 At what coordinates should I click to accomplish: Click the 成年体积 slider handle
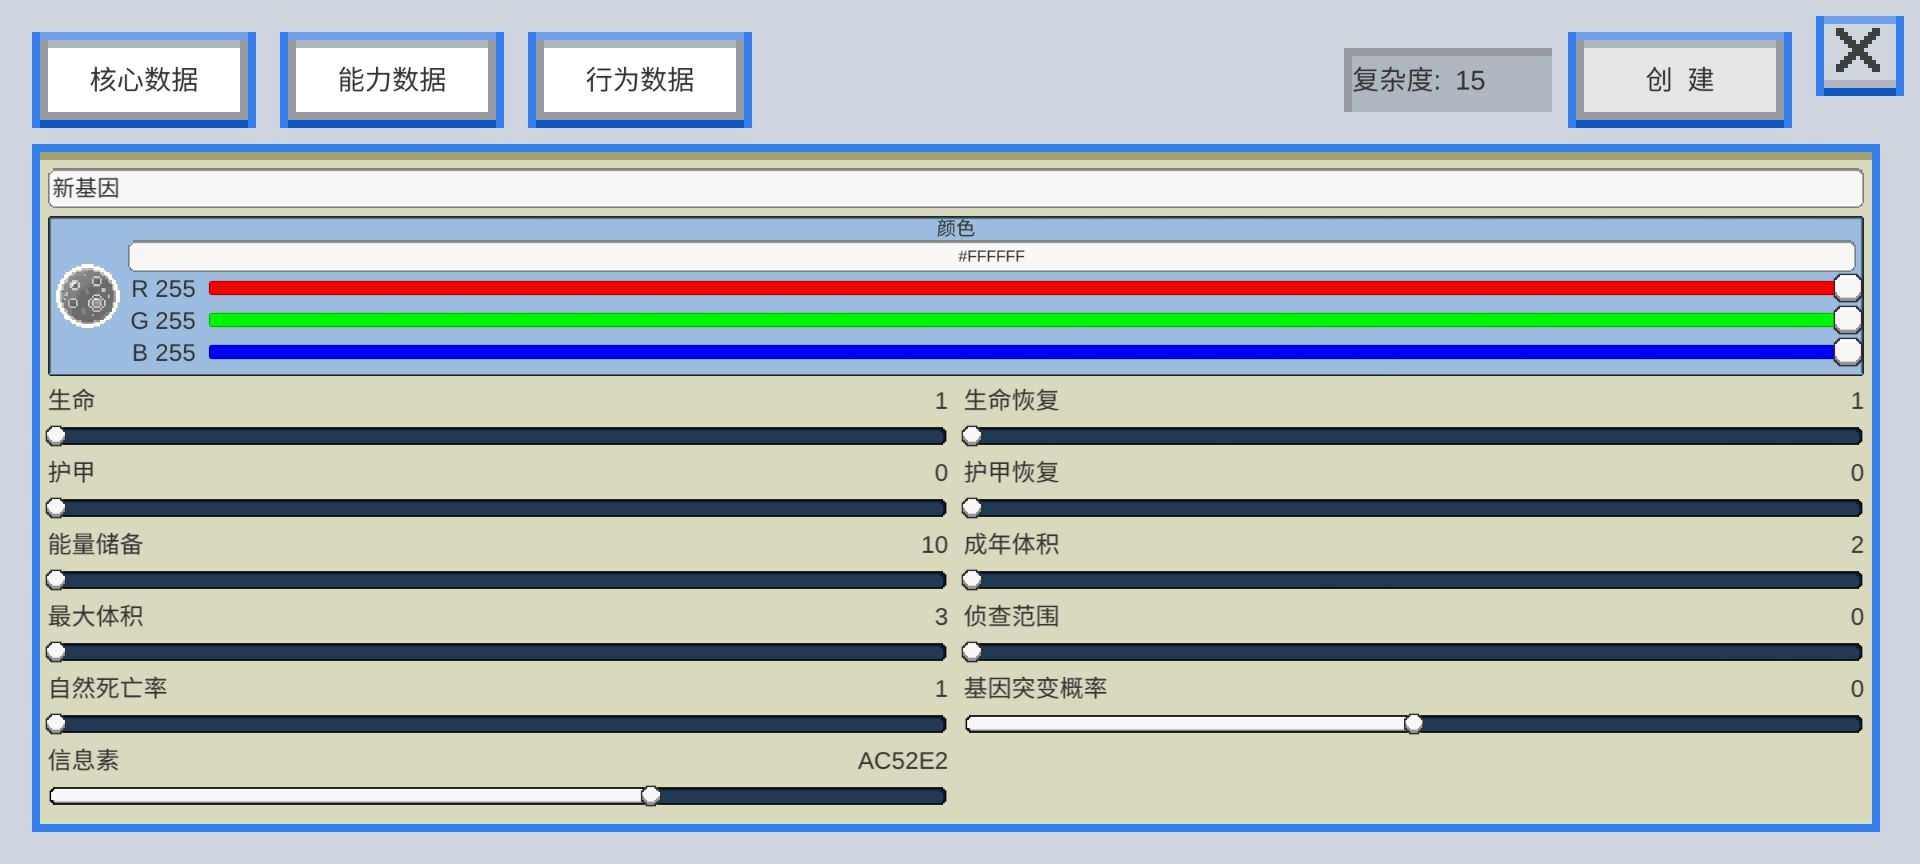[x=972, y=580]
